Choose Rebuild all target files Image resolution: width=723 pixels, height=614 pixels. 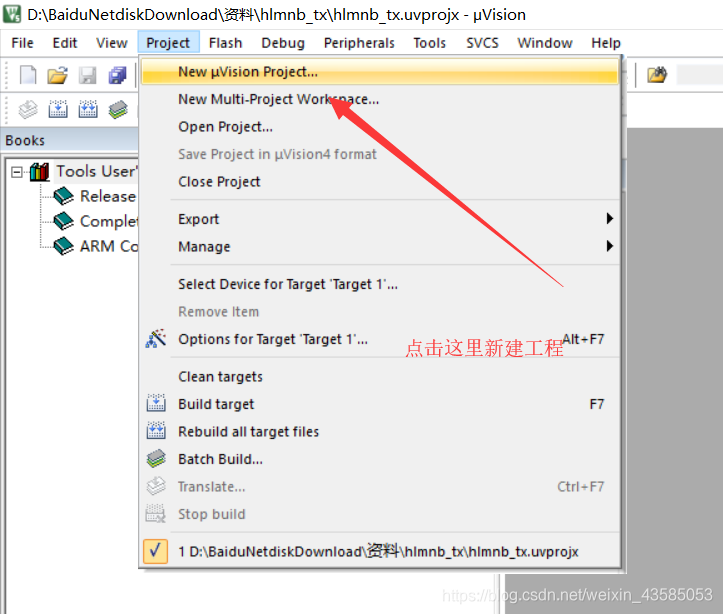pos(380,432)
